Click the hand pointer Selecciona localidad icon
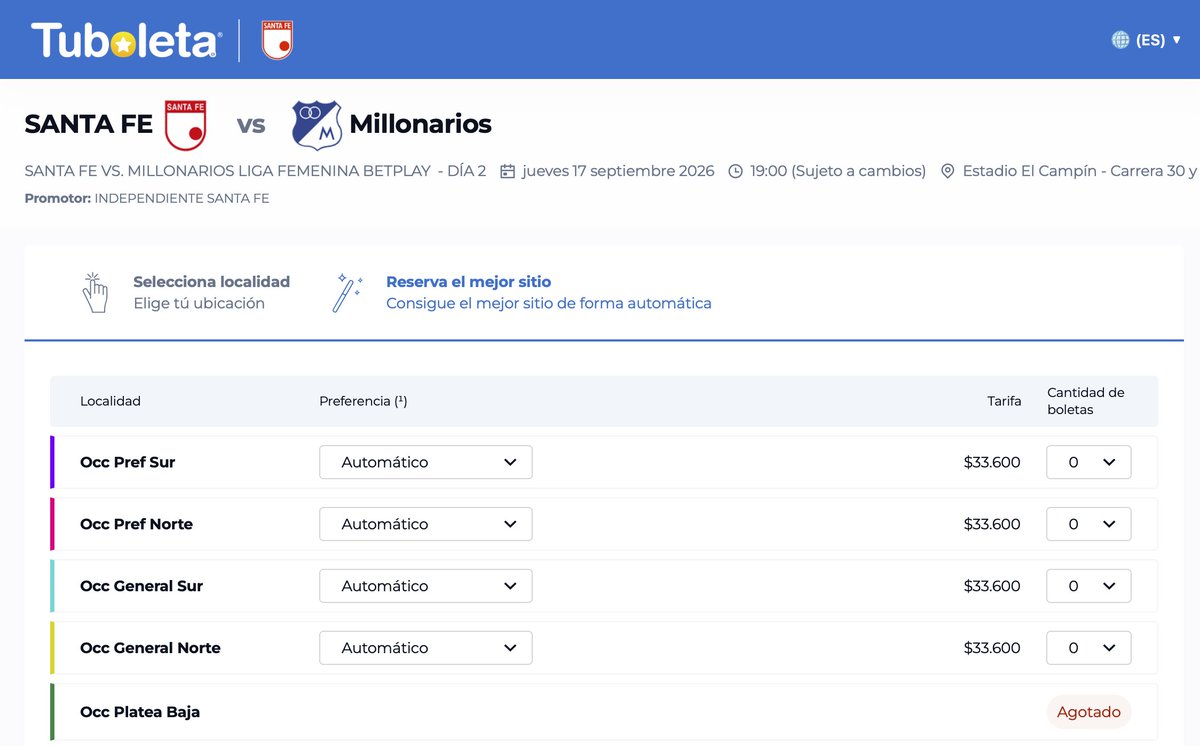This screenshot has width=1200, height=746. click(94, 292)
